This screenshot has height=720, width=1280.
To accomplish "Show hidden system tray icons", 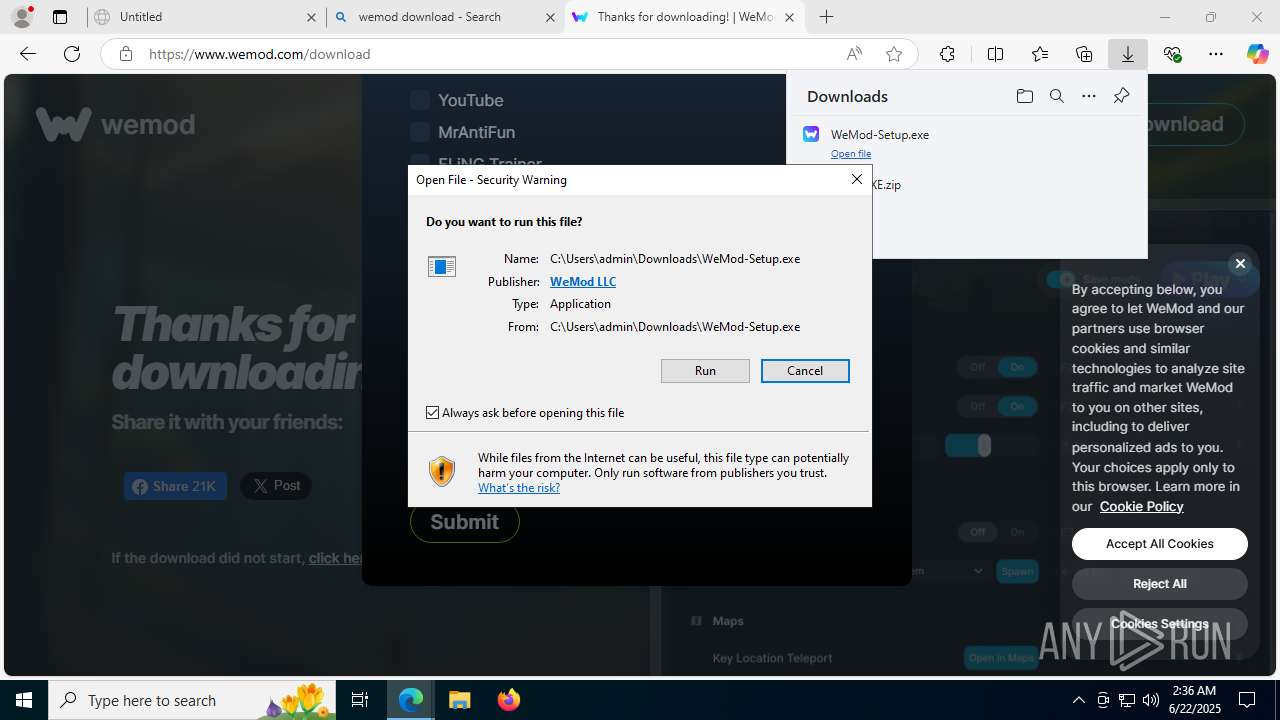I will [1078, 700].
